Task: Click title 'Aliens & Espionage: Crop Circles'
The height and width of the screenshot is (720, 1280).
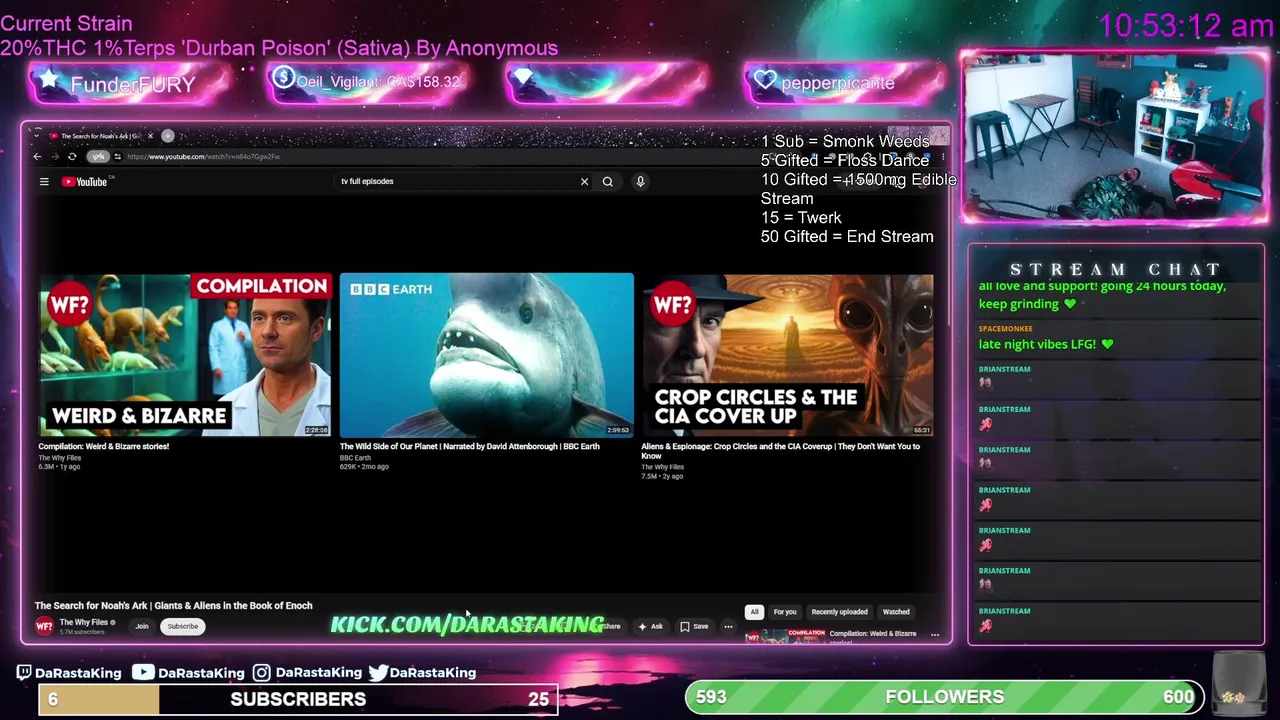Action: point(780,451)
